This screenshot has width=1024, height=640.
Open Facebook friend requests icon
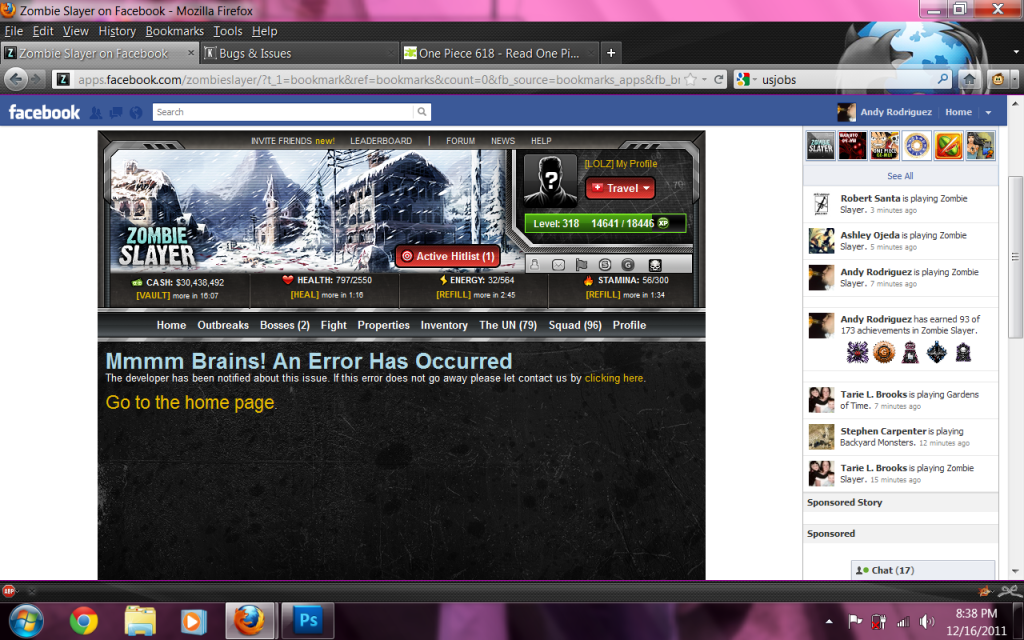tap(95, 112)
